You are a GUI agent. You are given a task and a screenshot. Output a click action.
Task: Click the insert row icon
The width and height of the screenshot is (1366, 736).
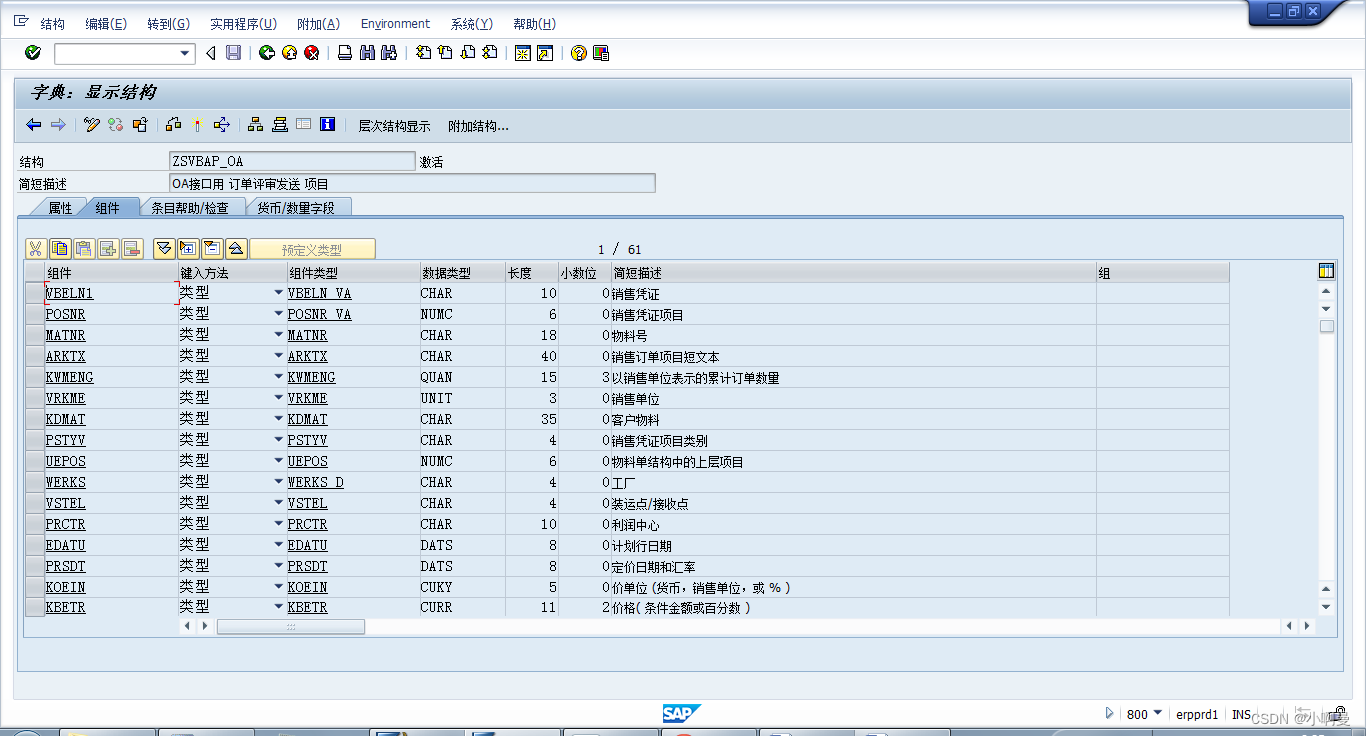click(x=108, y=248)
